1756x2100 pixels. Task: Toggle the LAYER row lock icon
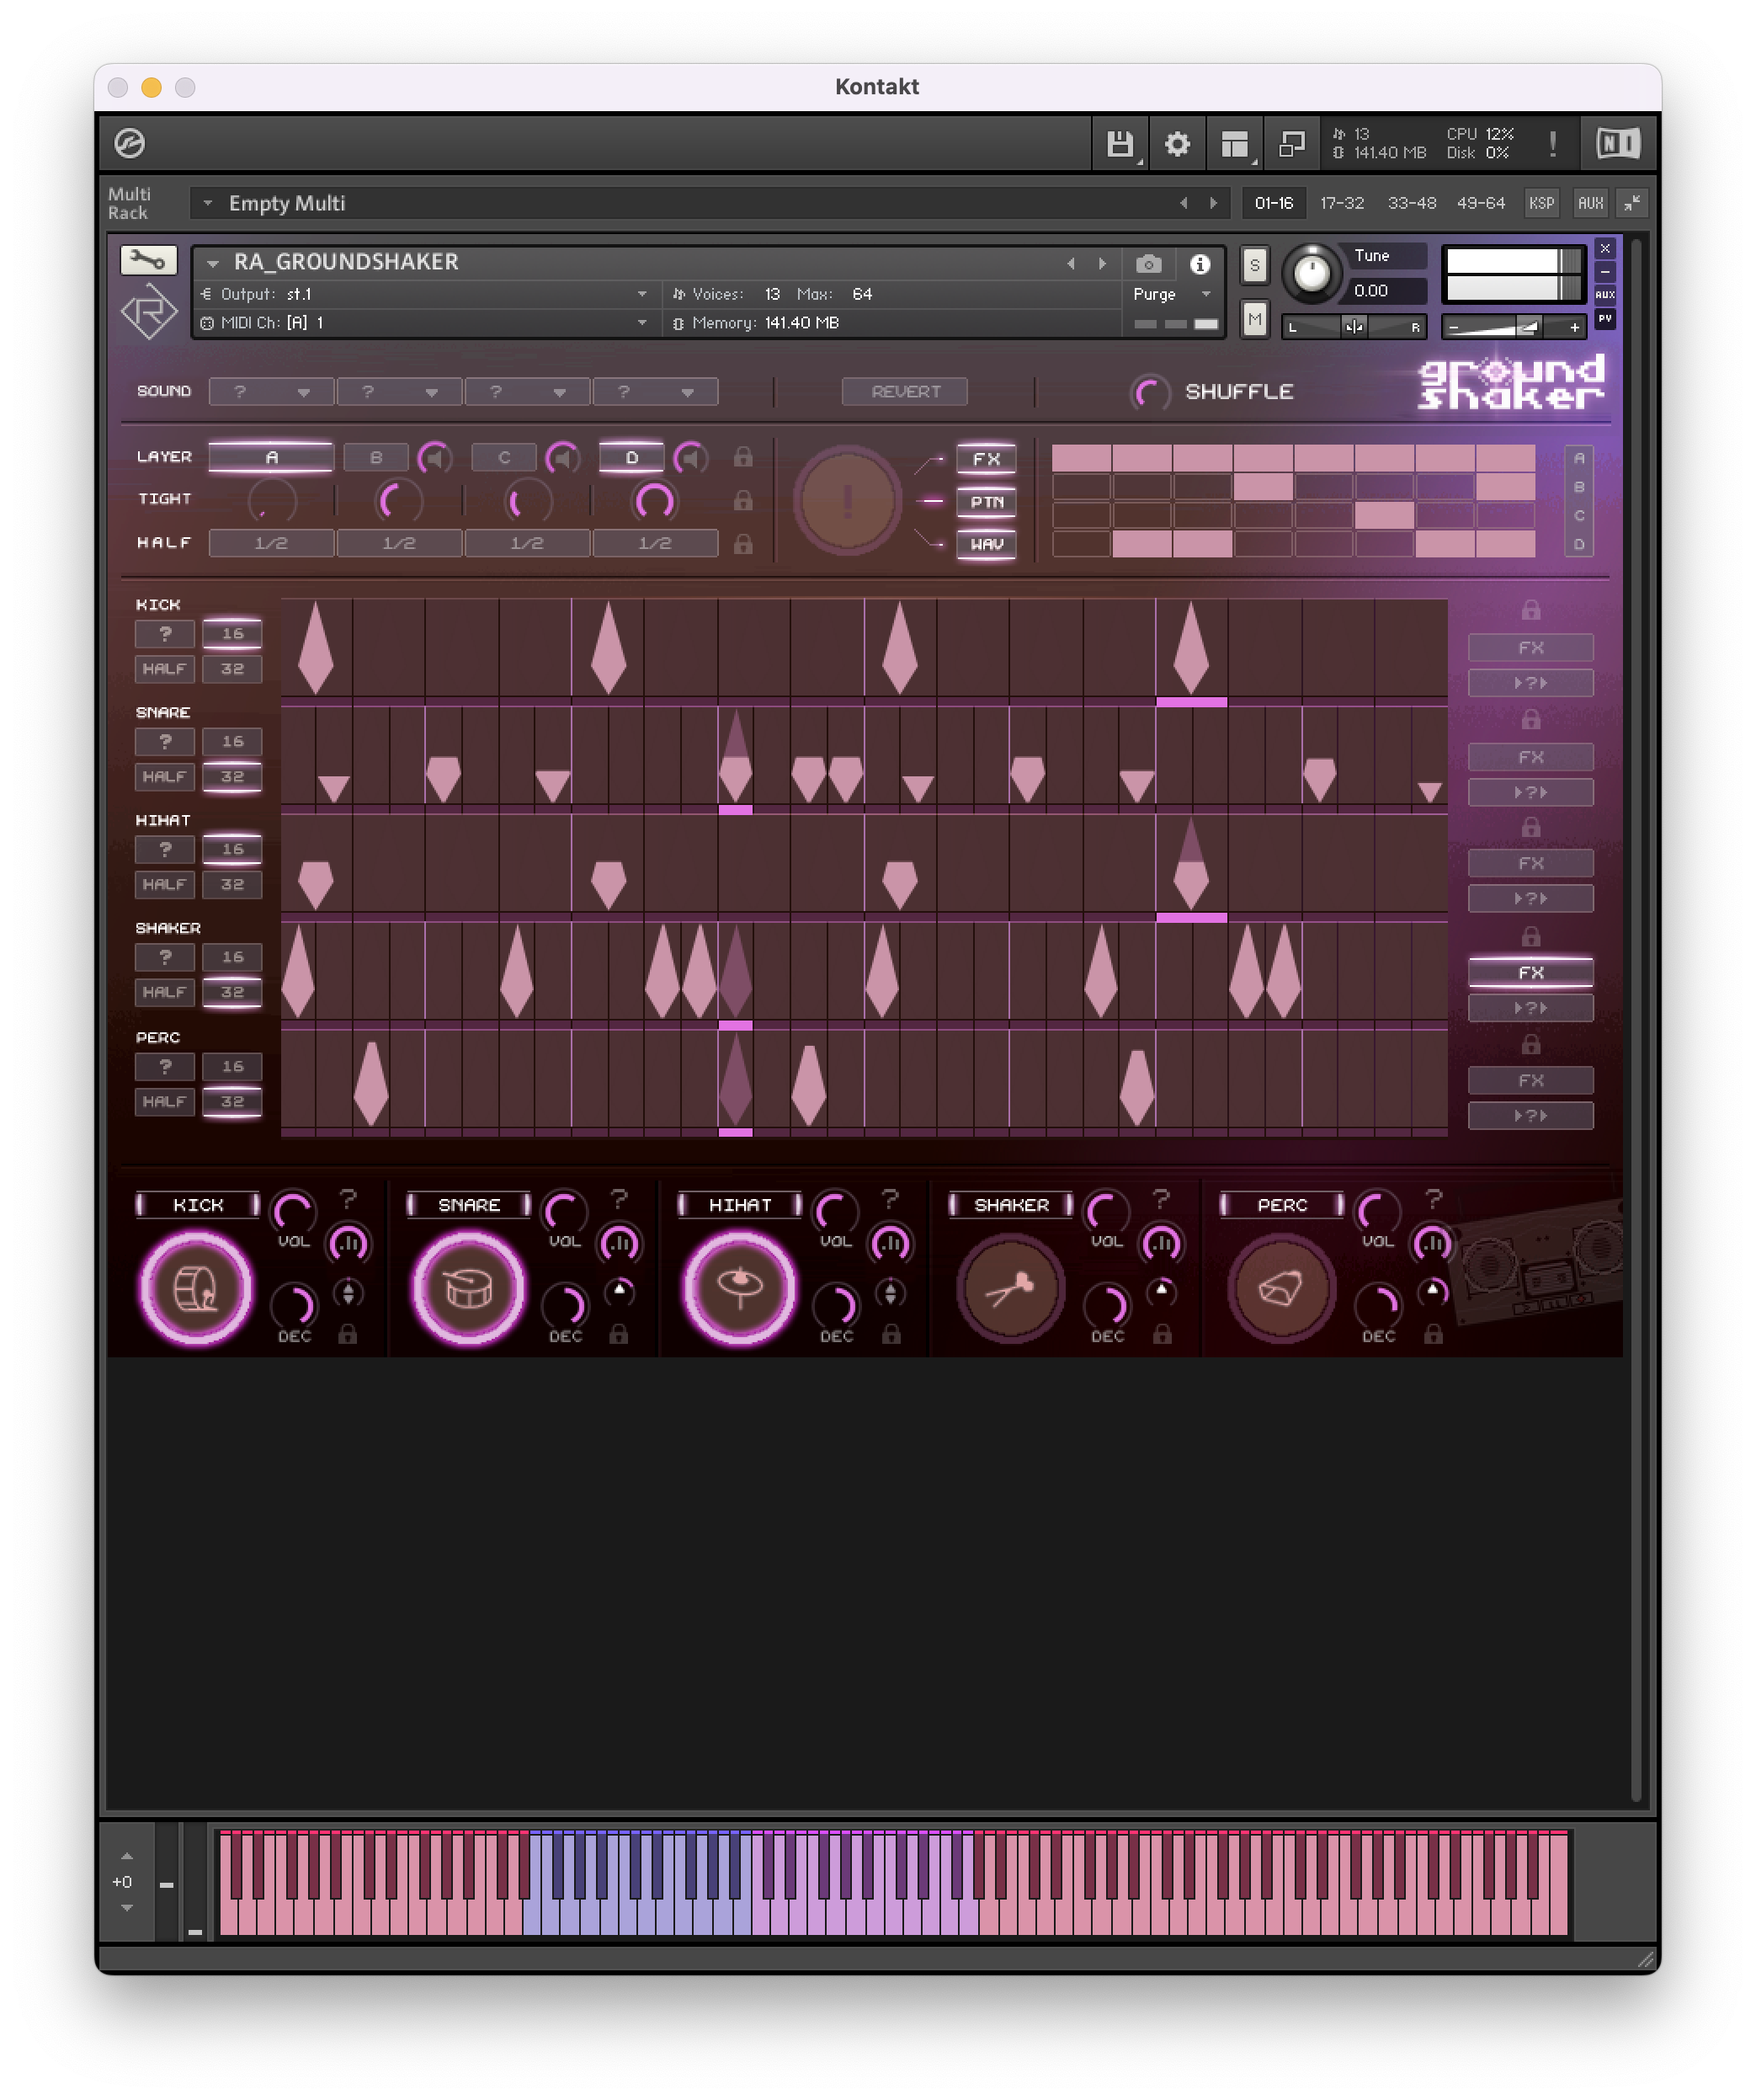click(x=743, y=457)
